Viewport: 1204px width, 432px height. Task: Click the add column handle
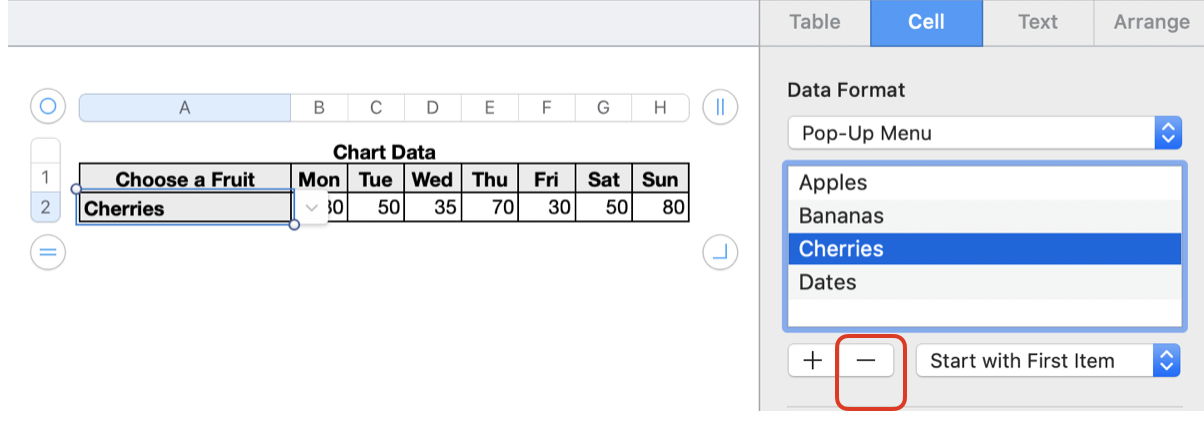[720, 106]
